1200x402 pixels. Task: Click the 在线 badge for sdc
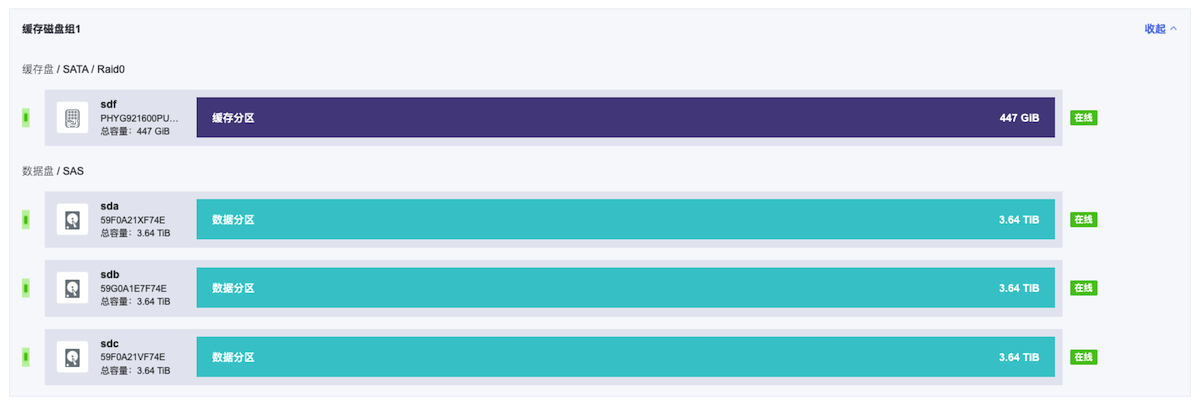1084,357
